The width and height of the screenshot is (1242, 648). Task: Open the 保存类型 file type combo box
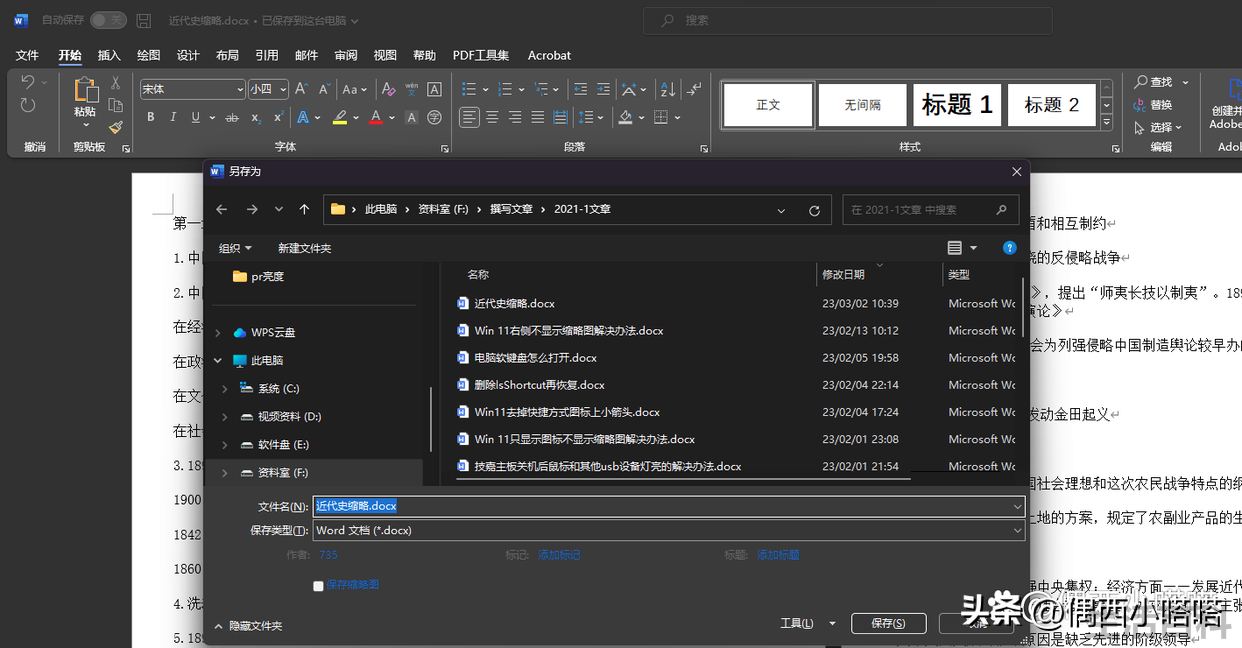(669, 530)
